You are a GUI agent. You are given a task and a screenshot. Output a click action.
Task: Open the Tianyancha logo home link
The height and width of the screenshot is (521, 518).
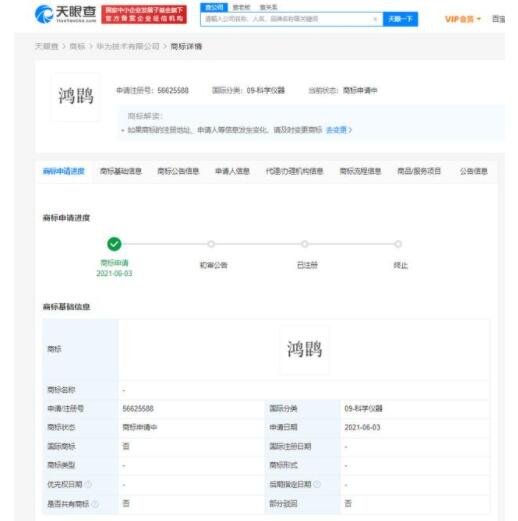pos(66,14)
